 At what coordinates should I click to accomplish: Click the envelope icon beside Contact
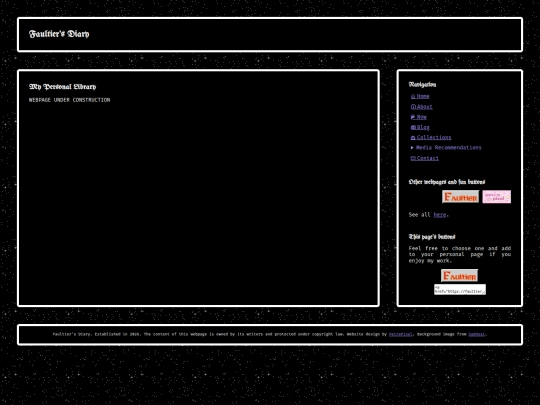point(413,158)
